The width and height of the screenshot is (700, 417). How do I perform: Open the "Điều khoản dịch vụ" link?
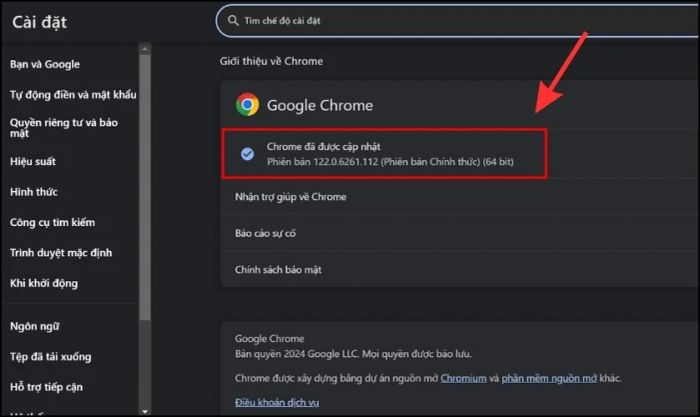click(277, 402)
